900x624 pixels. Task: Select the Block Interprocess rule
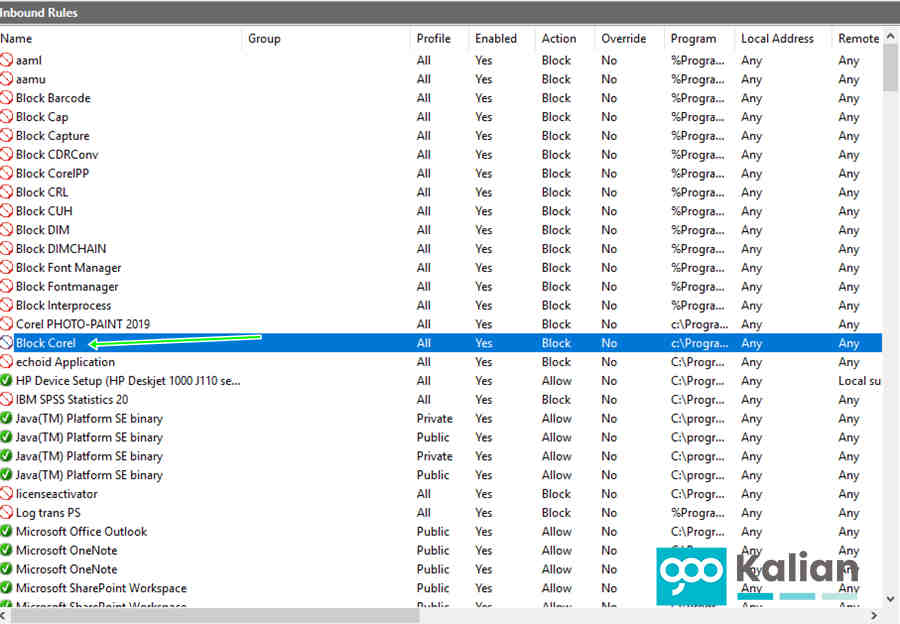pyautogui.click(x=63, y=305)
